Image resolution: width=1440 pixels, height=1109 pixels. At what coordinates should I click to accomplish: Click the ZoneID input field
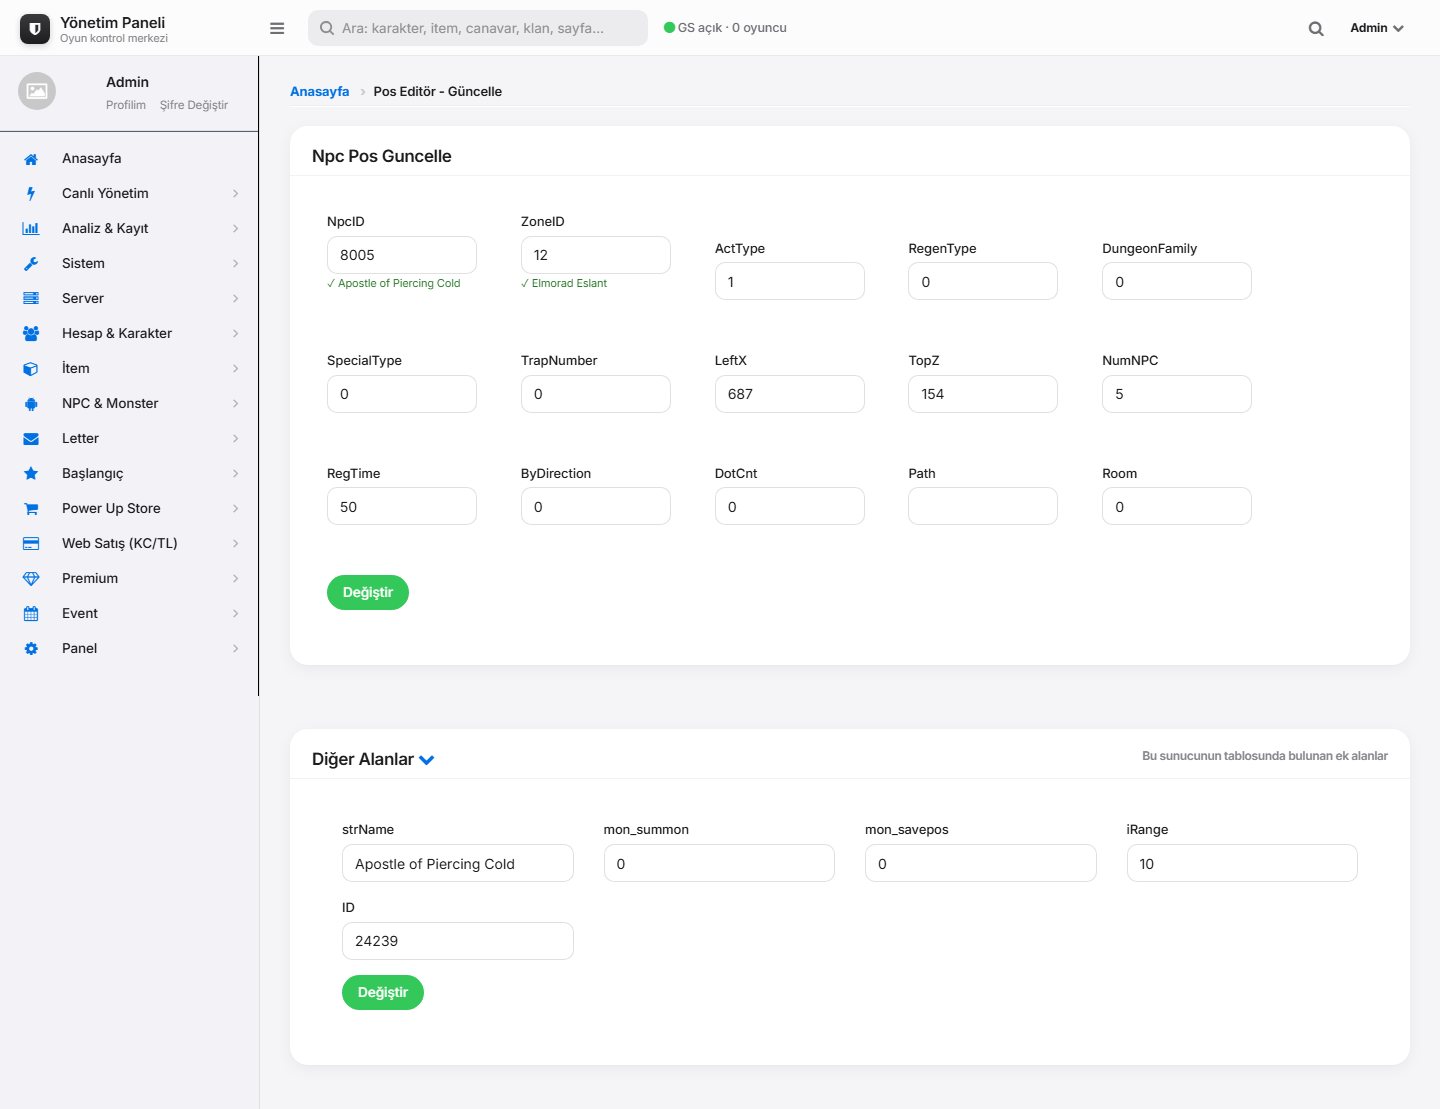coord(596,255)
